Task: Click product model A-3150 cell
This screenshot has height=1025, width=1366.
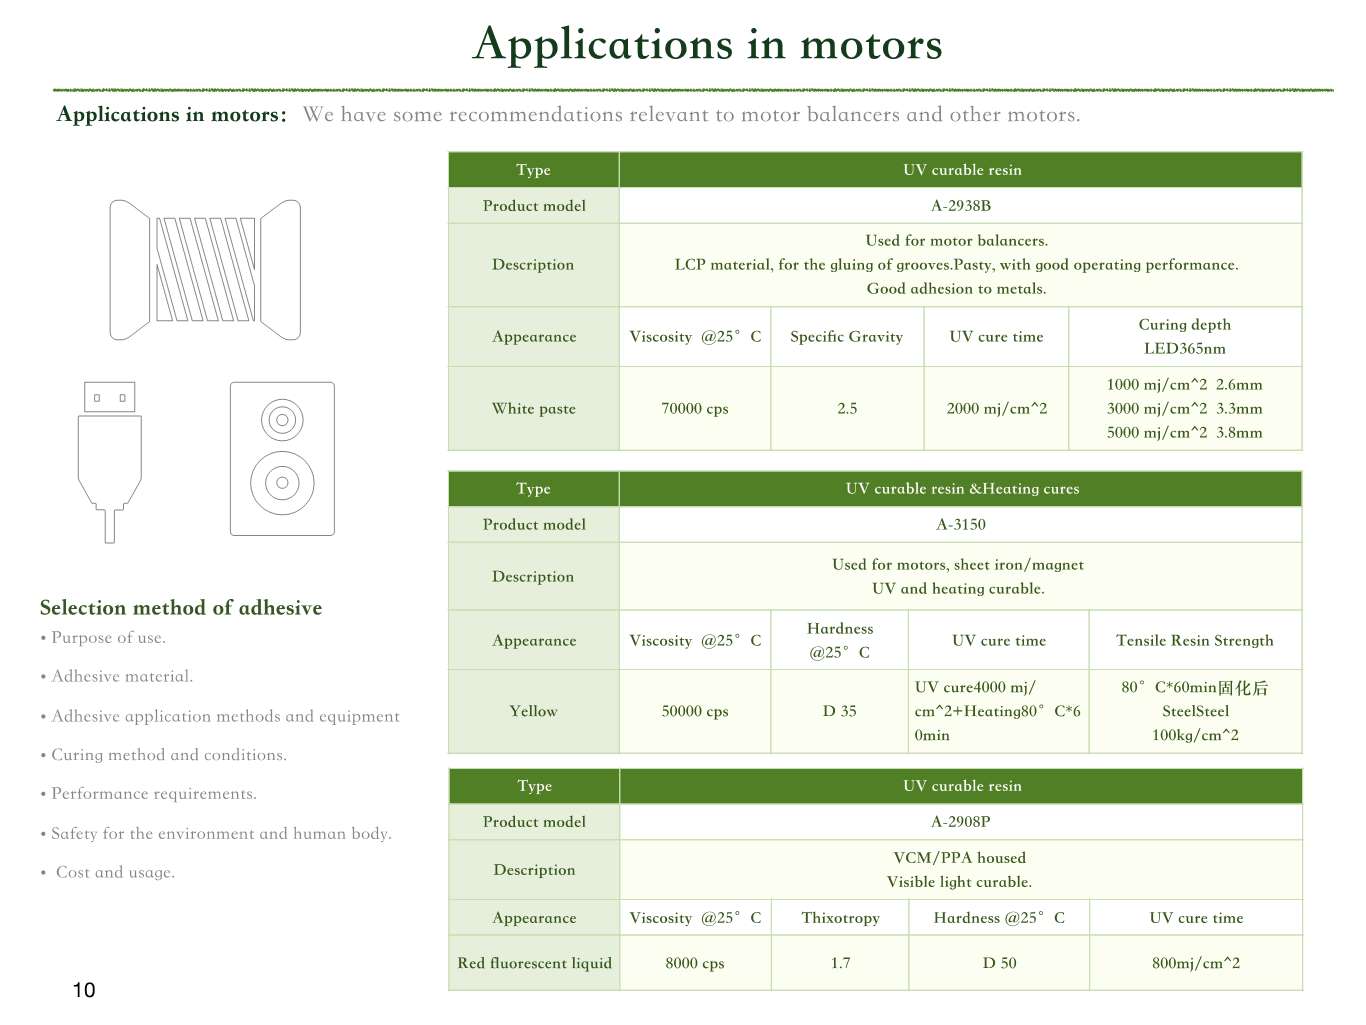Action: point(960,525)
